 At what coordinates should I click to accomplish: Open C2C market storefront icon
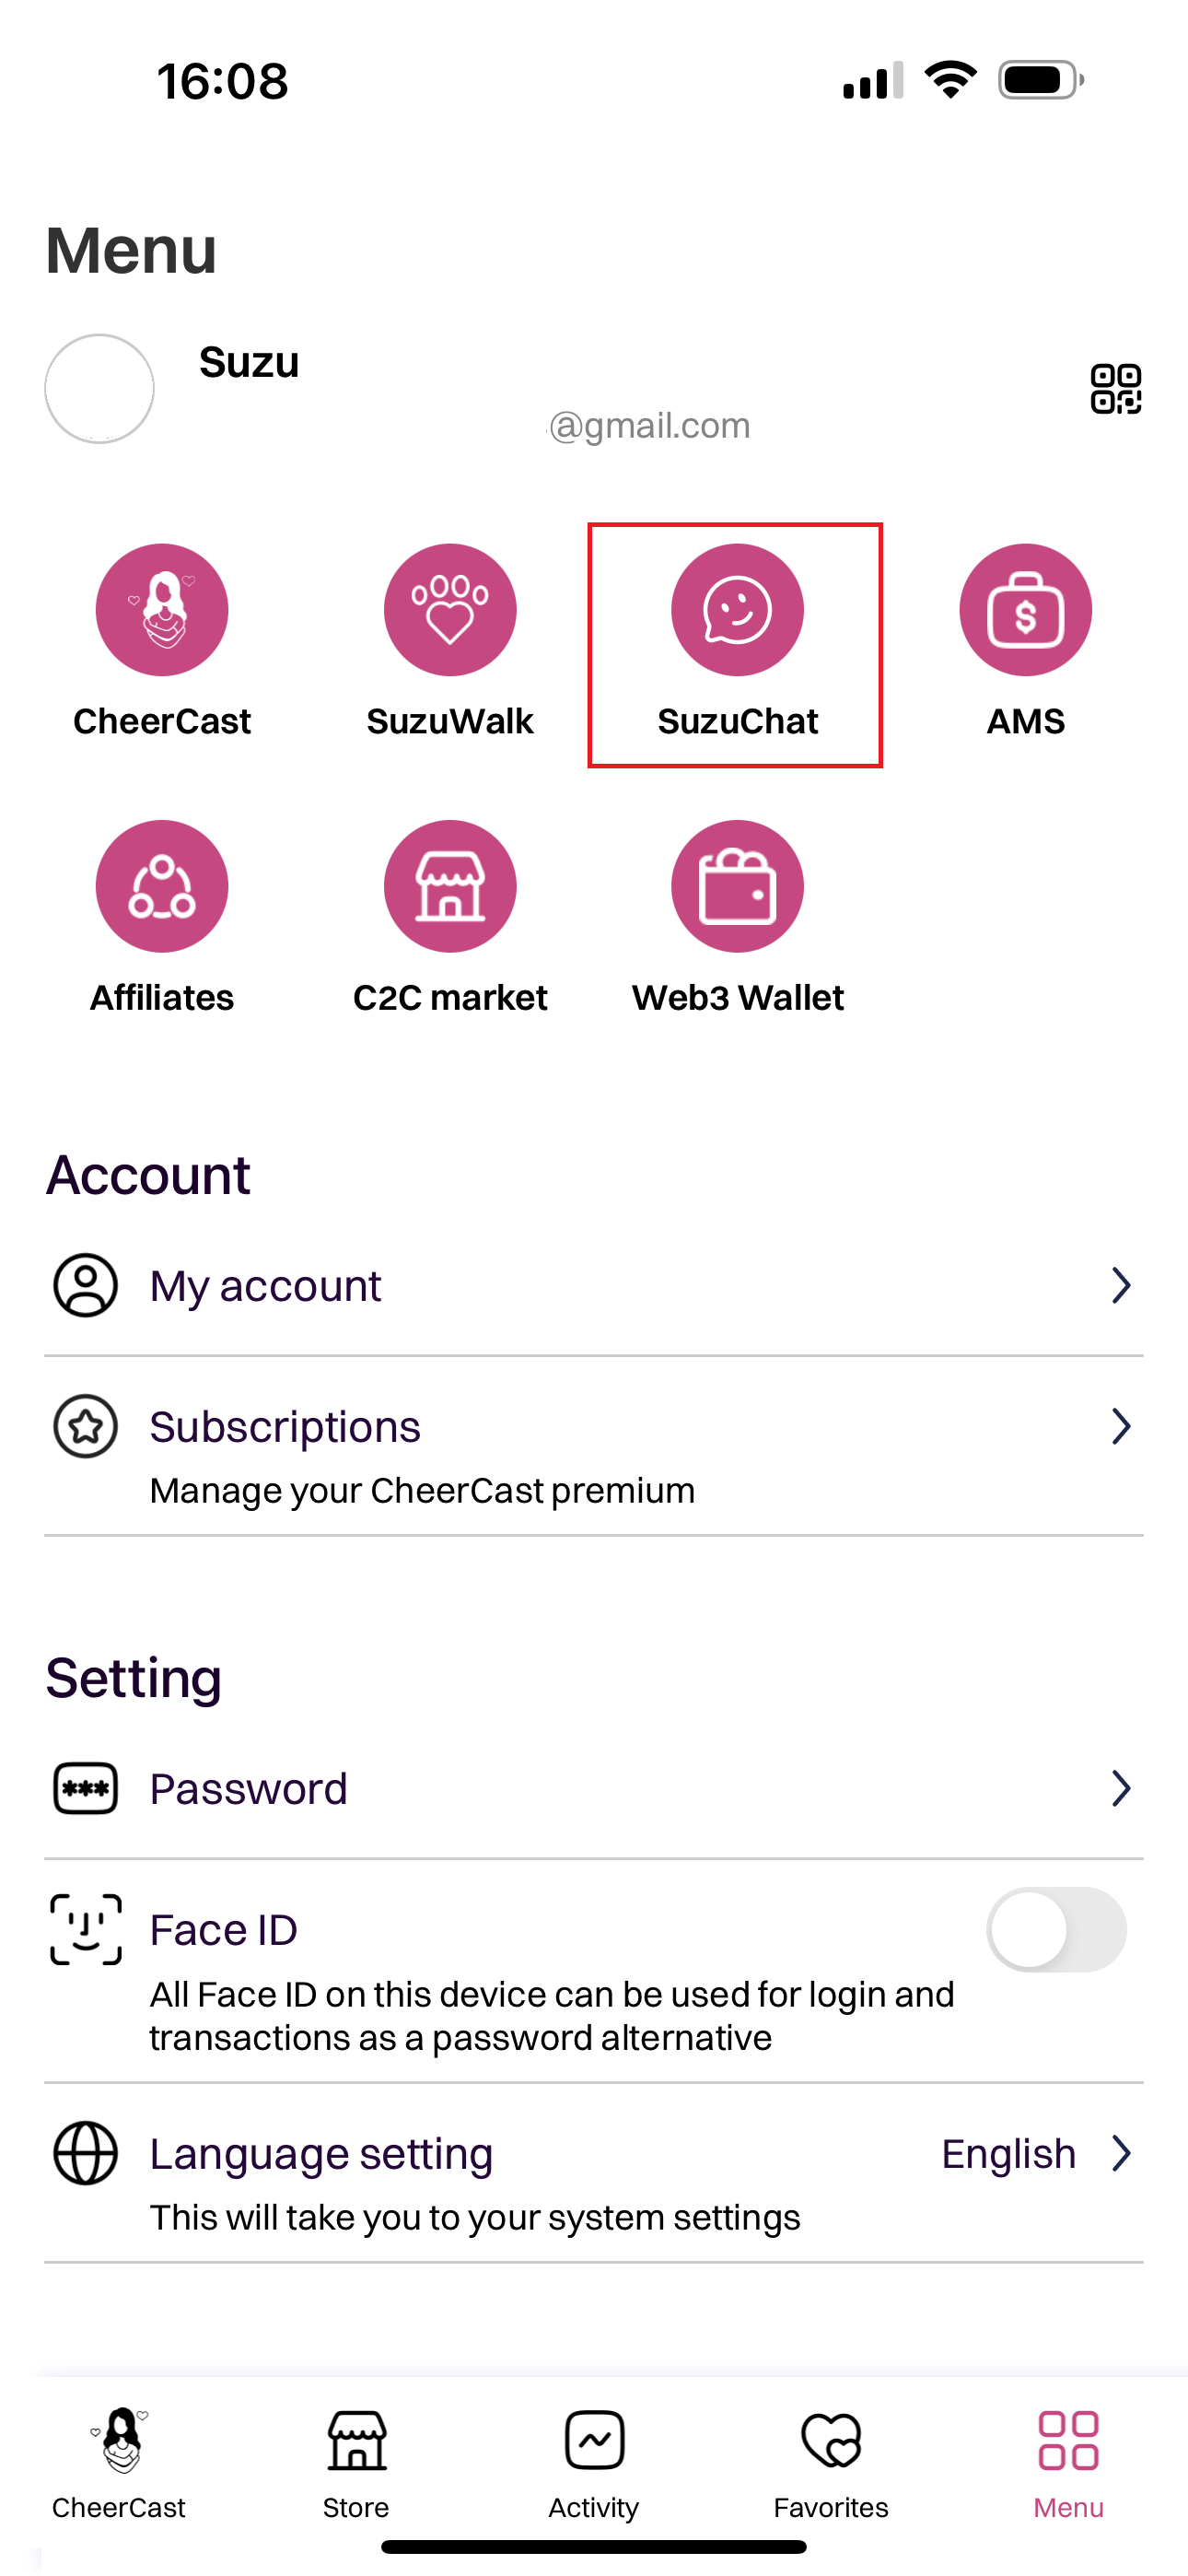(x=450, y=887)
